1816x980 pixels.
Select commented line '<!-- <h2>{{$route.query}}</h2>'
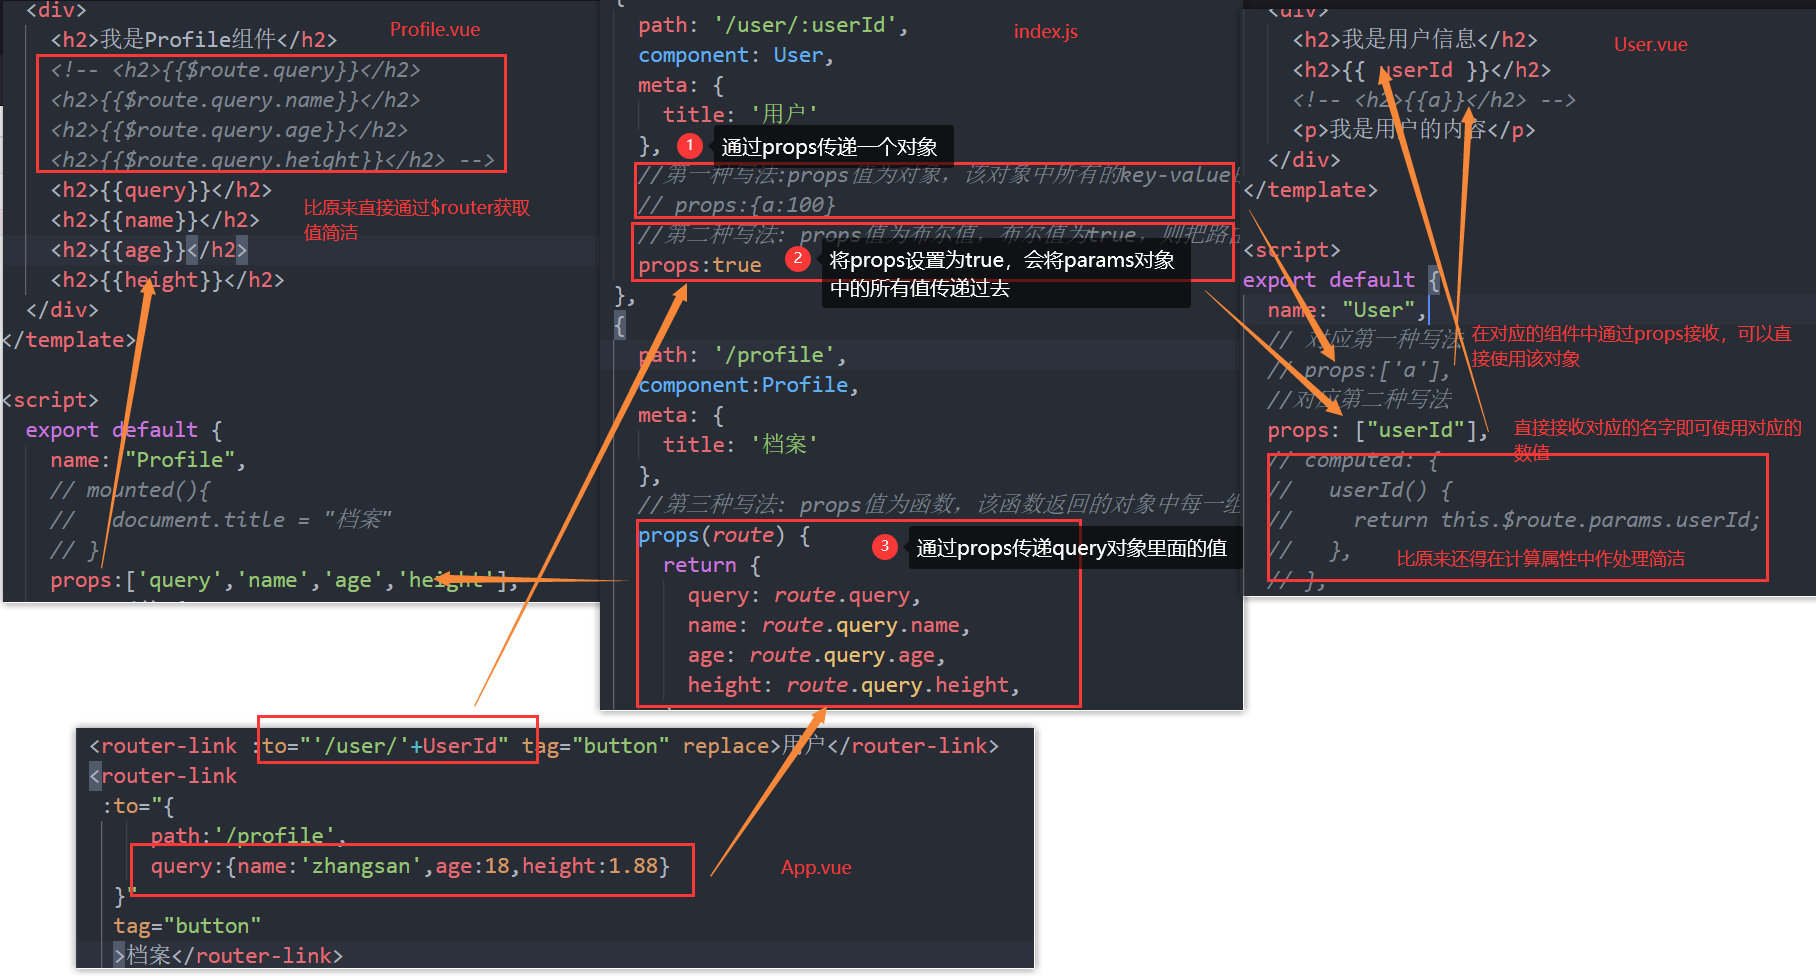pos(235,70)
